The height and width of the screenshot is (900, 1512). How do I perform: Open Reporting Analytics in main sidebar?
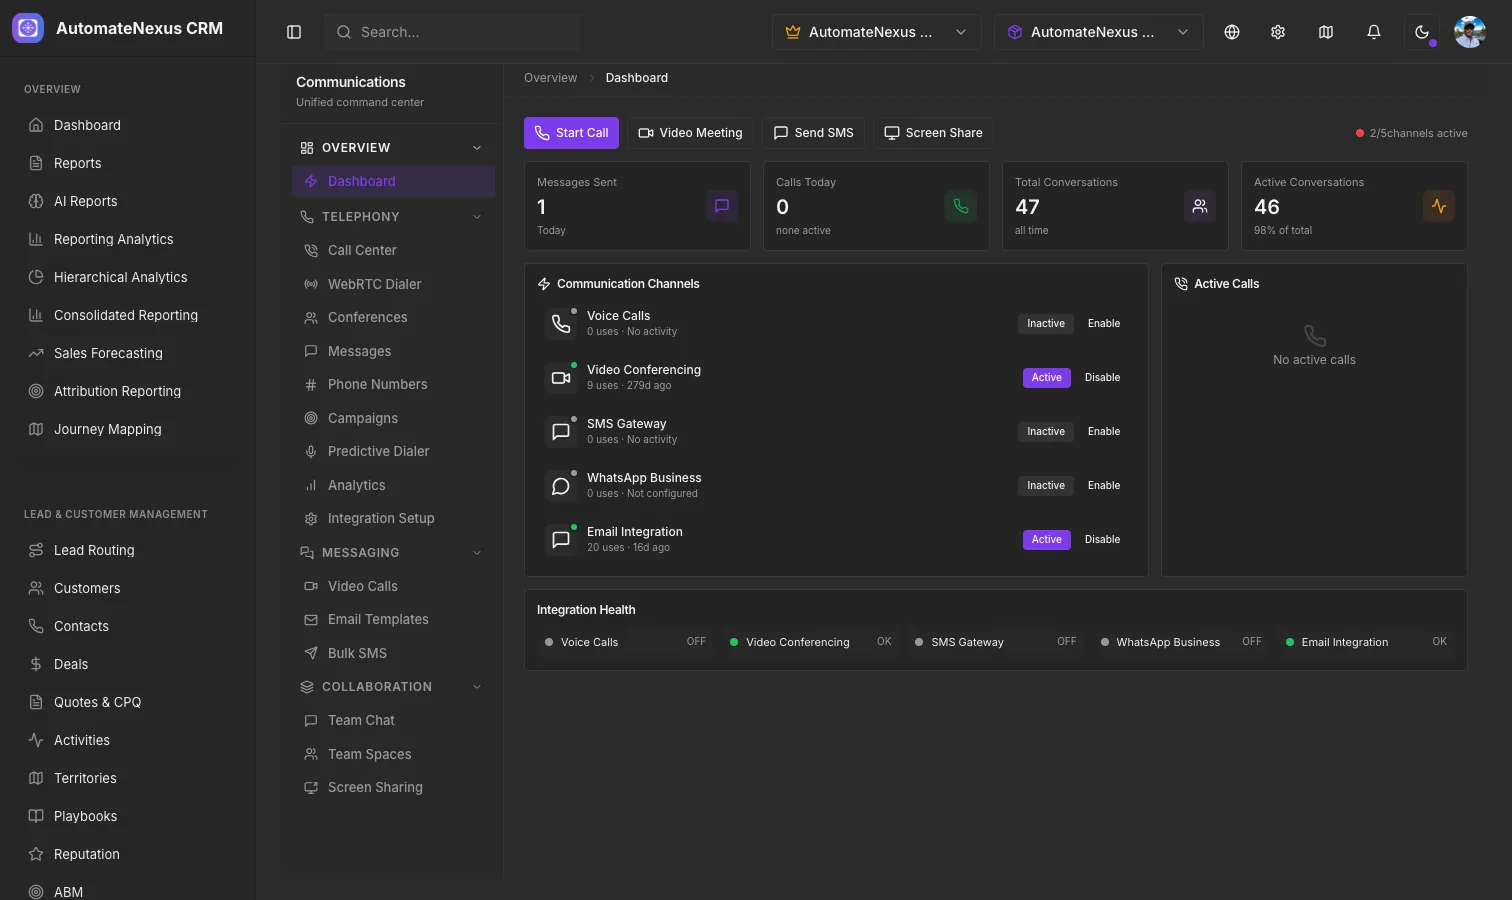128,239
